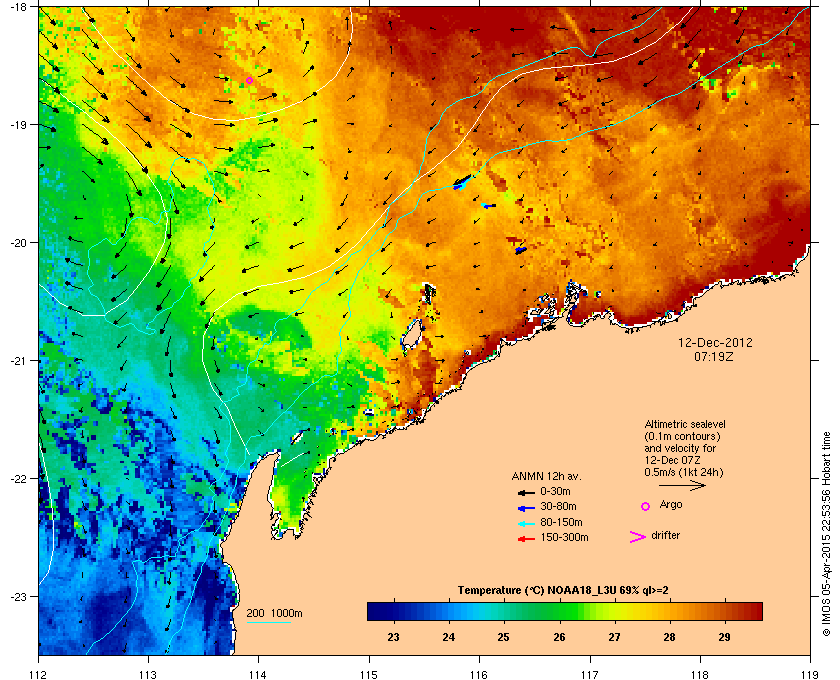Click the latitude axis label -23
The height and width of the screenshot is (680, 840).
pyautogui.click(x=19, y=596)
